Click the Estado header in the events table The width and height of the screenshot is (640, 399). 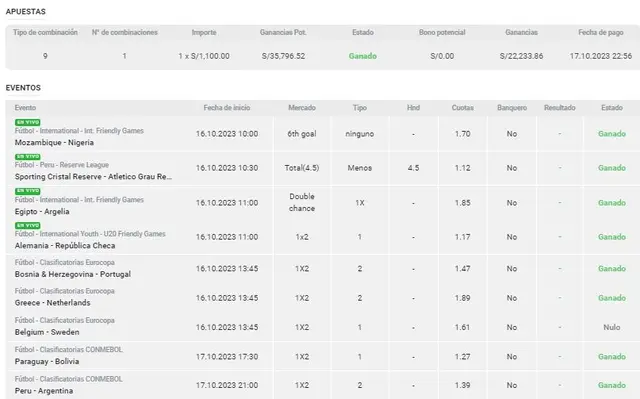click(612, 108)
